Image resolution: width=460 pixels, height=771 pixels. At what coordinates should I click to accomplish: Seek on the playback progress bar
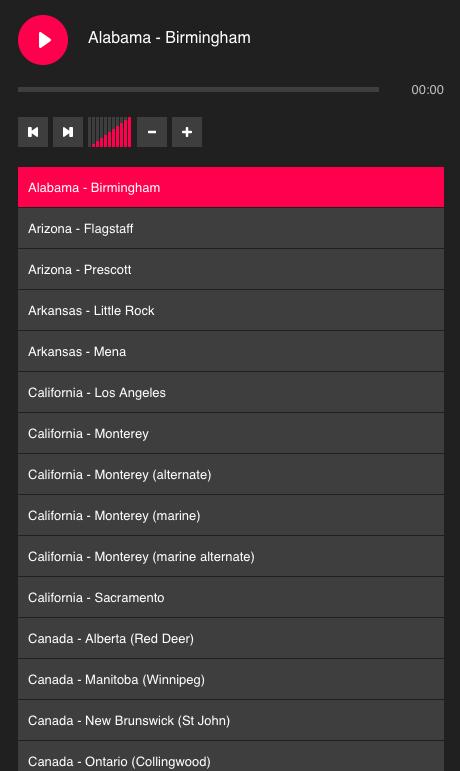coord(199,89)
